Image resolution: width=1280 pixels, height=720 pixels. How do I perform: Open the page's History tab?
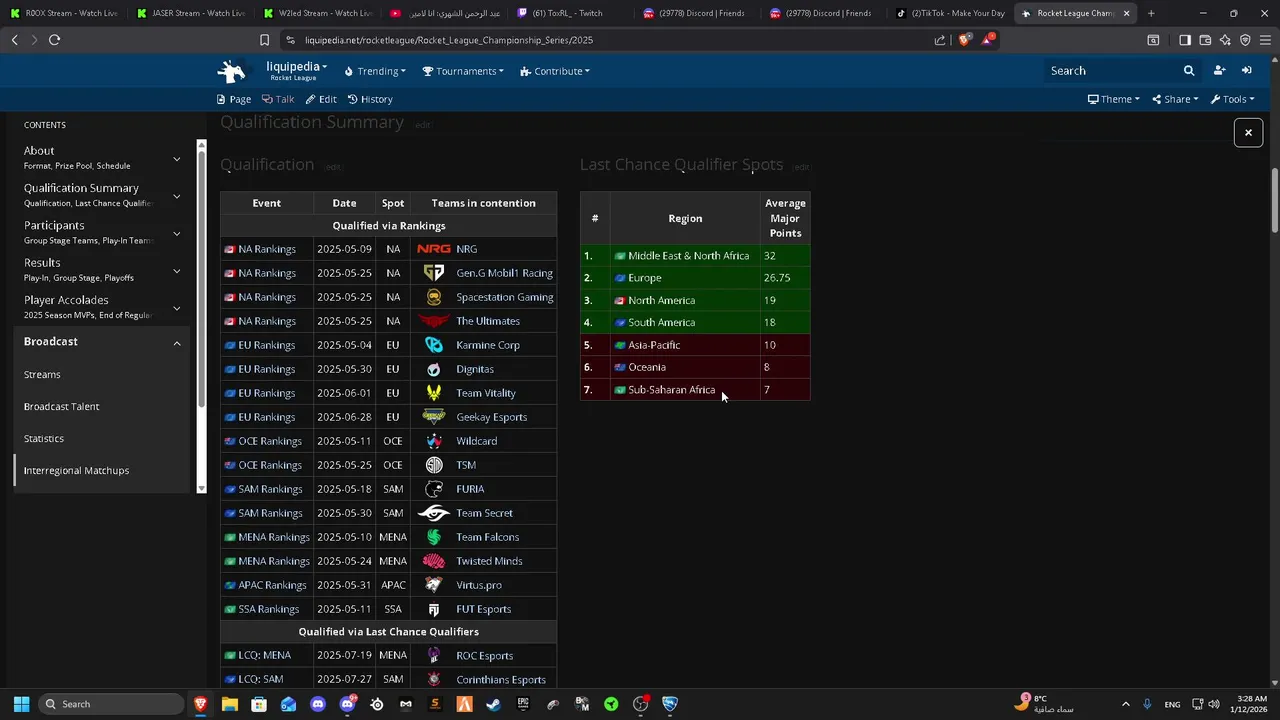(x=370, y=99)
